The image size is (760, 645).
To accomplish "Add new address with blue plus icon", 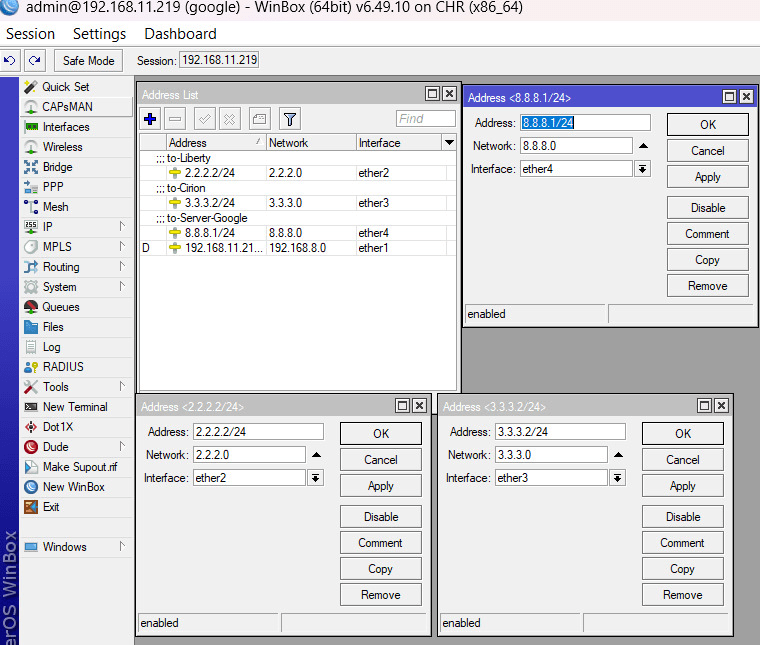I will click(150, 119).
